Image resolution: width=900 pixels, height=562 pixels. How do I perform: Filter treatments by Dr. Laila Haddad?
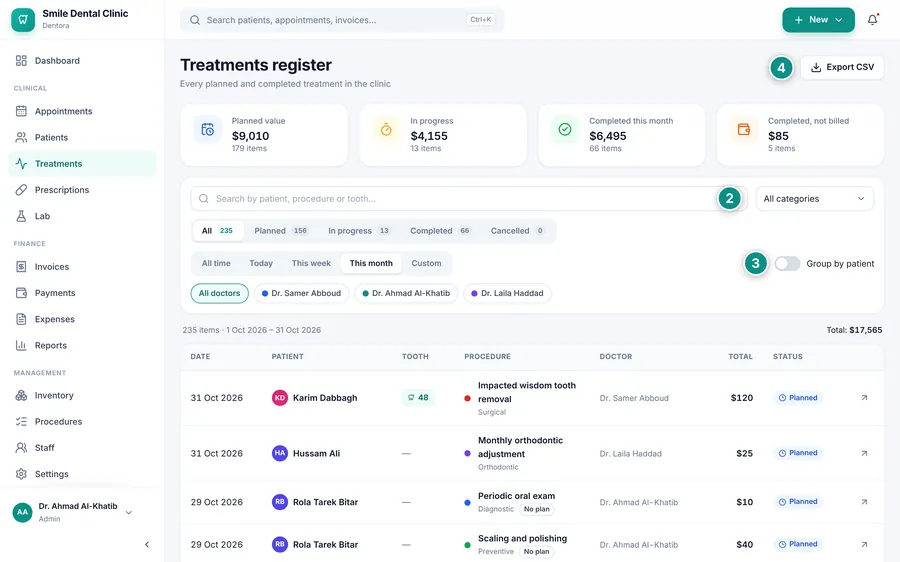pos(507,293)
